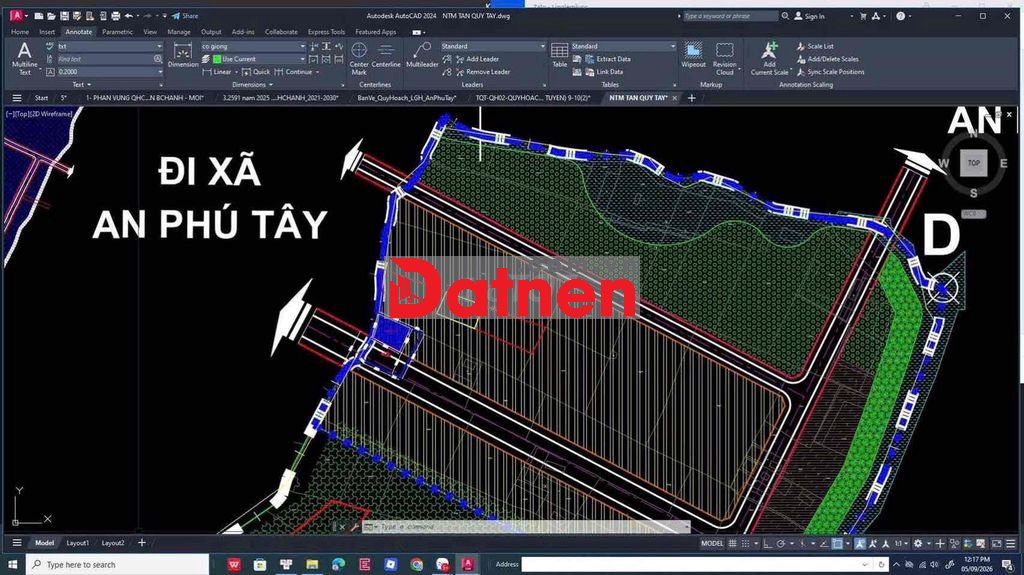Switch to the Layout1 tab
The width and height of the screenshot is (1024, 575).
tap(78, 543)
